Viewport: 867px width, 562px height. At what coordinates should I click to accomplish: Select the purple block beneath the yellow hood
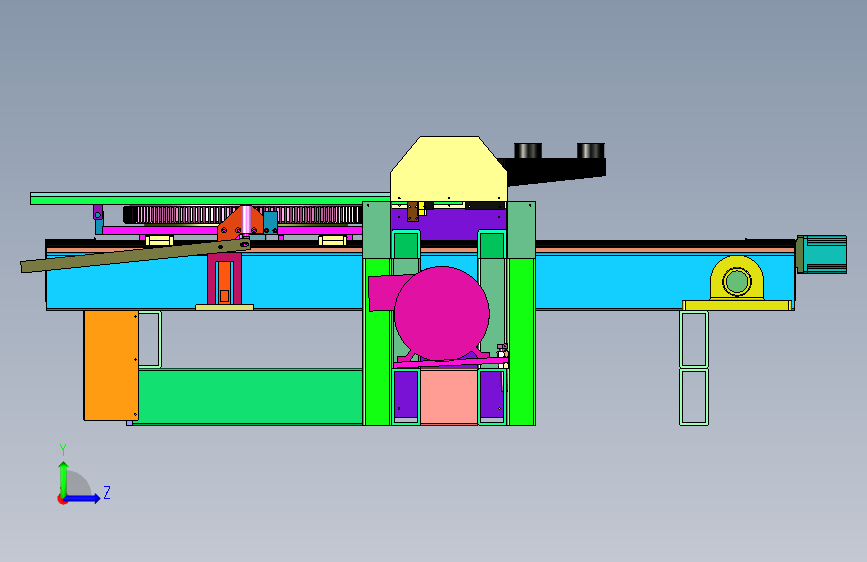(448, 223)
